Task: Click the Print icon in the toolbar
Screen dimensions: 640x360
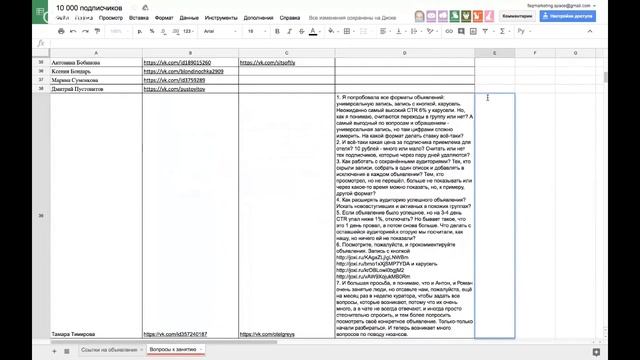Action: 61,31
